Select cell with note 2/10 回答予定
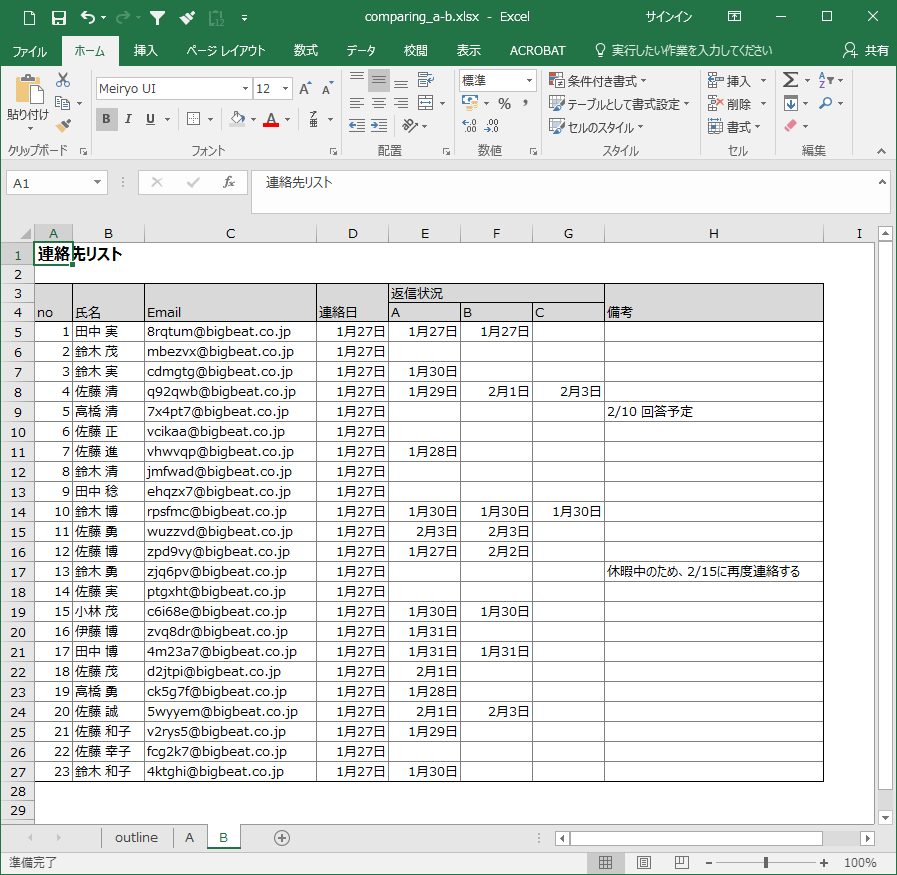This screenshot has height=875, width=897. point(713,412)
